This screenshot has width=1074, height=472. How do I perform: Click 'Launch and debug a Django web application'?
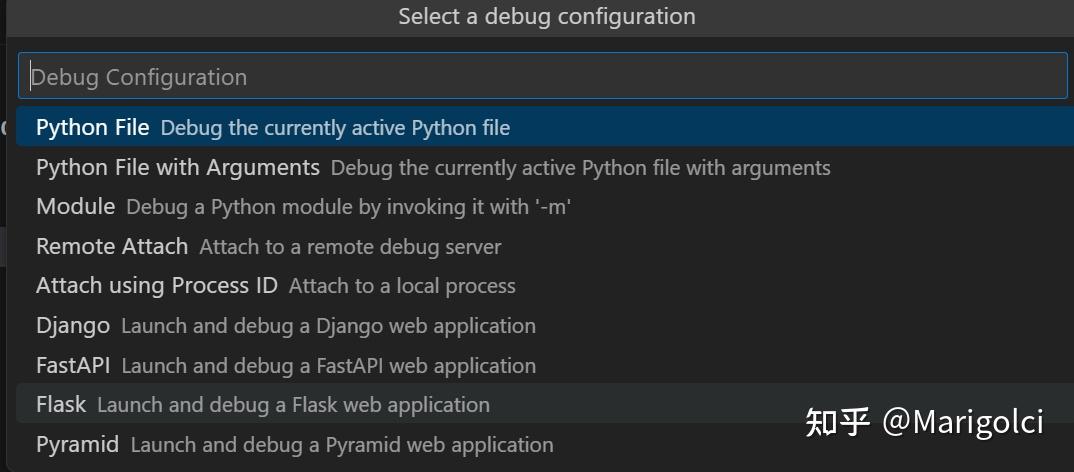tap(328, 326)
